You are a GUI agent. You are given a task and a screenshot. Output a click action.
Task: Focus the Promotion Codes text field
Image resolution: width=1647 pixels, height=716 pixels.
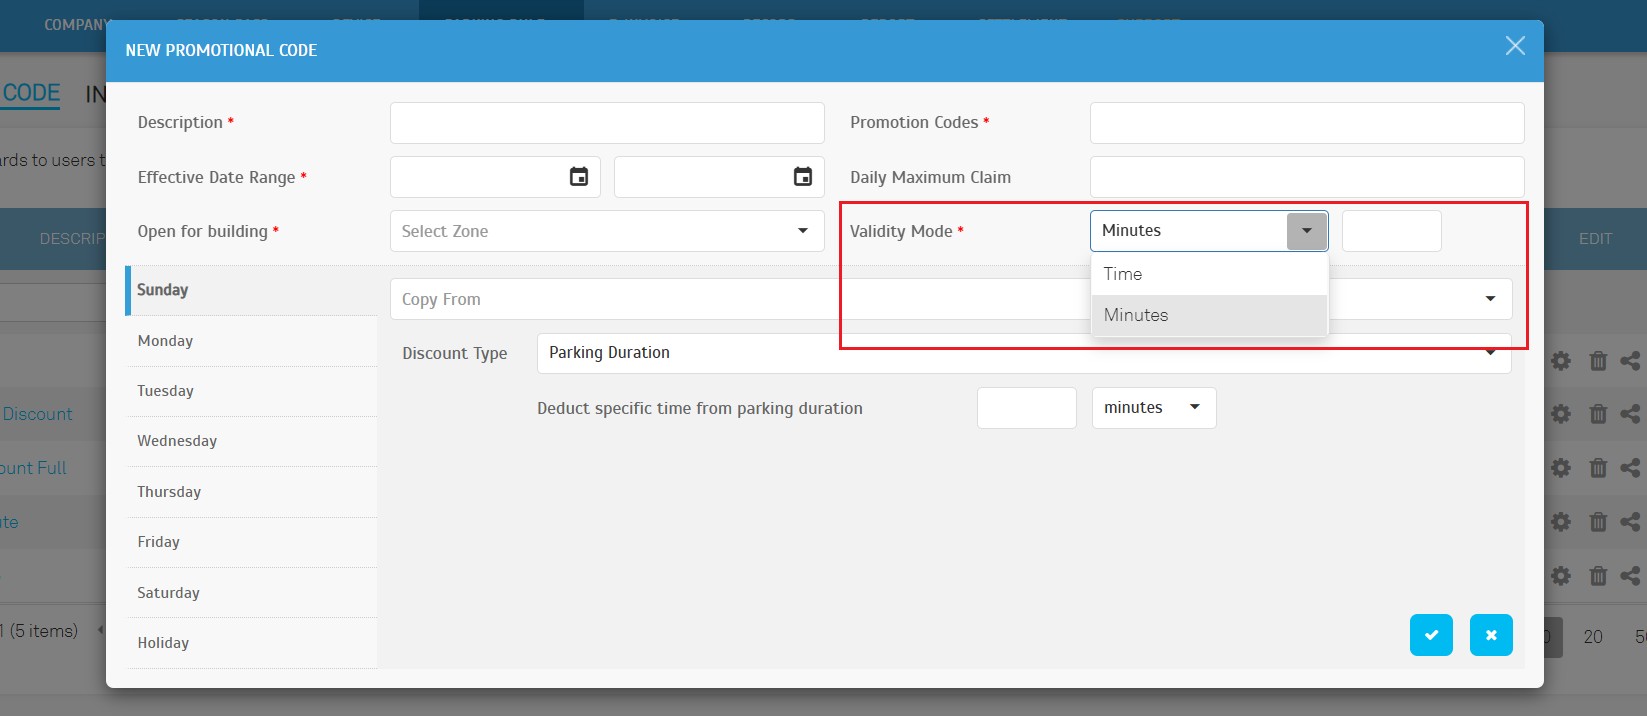point(1306,123)
